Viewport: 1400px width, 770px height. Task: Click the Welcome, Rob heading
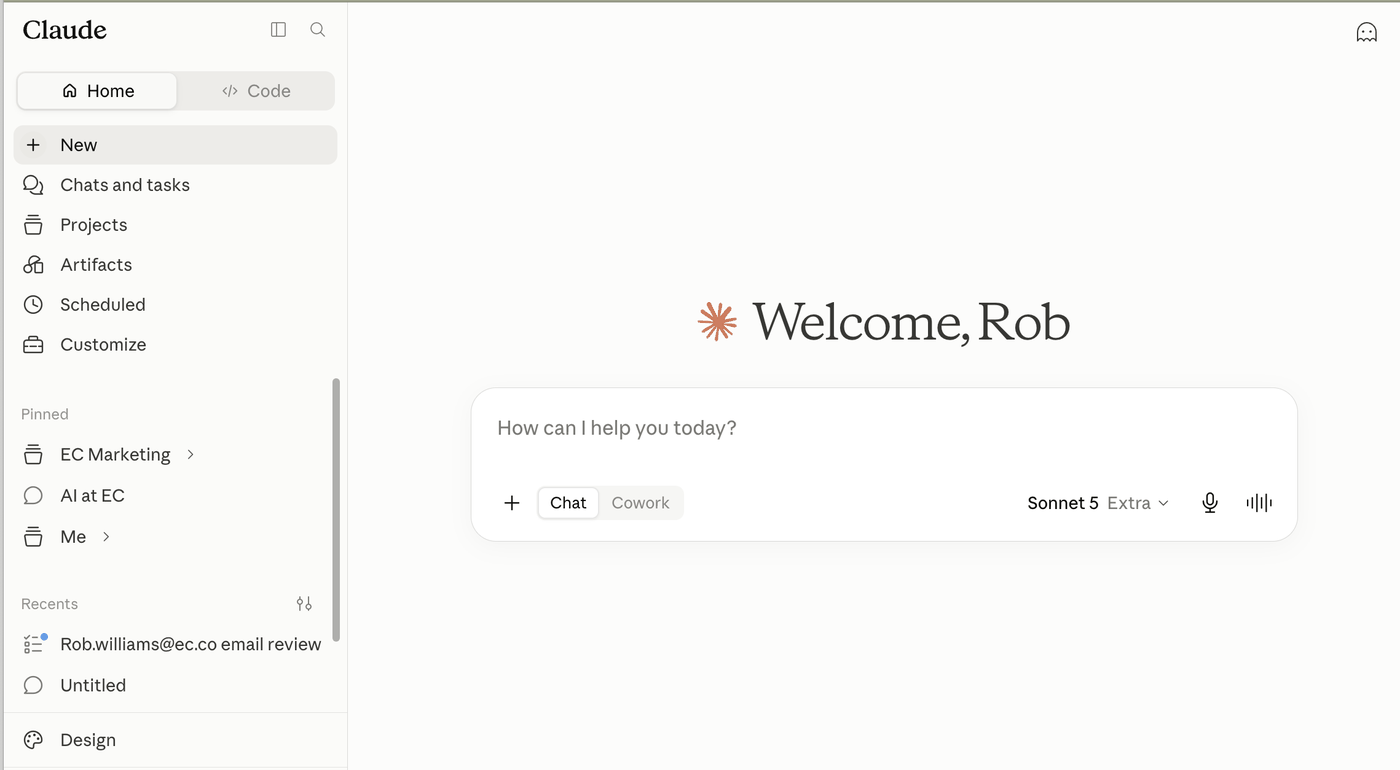pos(911,322)
